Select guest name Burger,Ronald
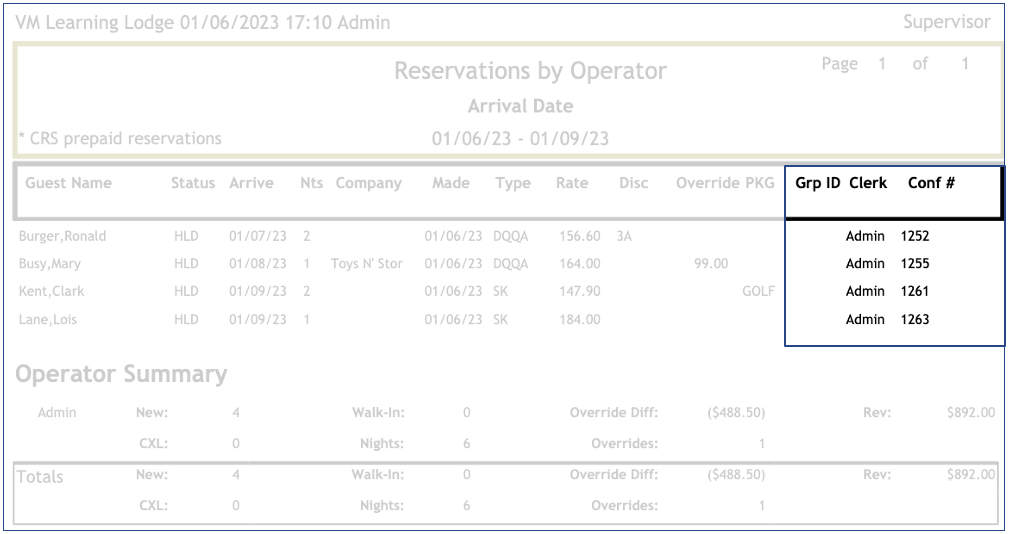Image resolution: width=1009 pixels, height=534 pixels. click(62, 237)
